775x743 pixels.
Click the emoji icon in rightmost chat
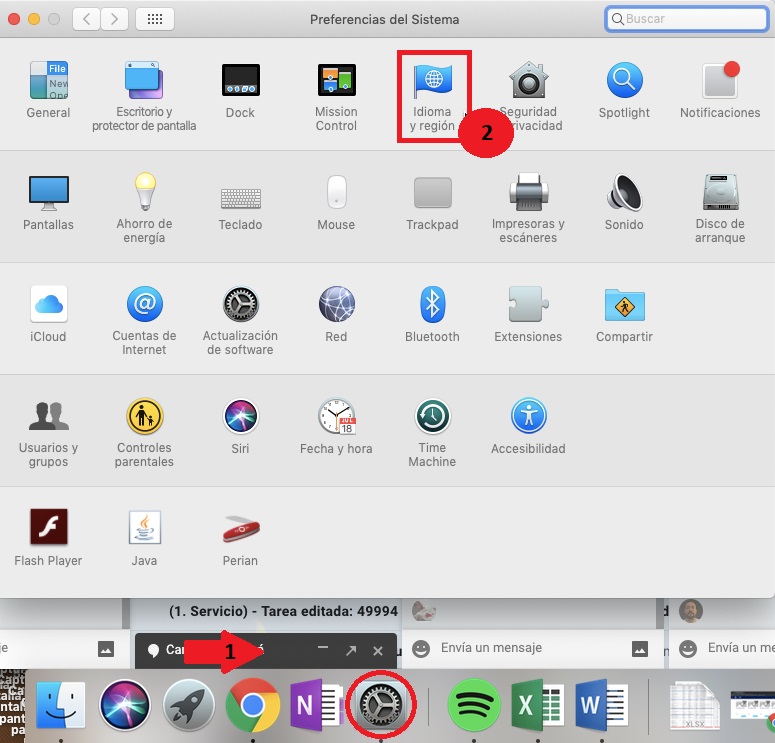pyautogui.click(x=688, y=649)
